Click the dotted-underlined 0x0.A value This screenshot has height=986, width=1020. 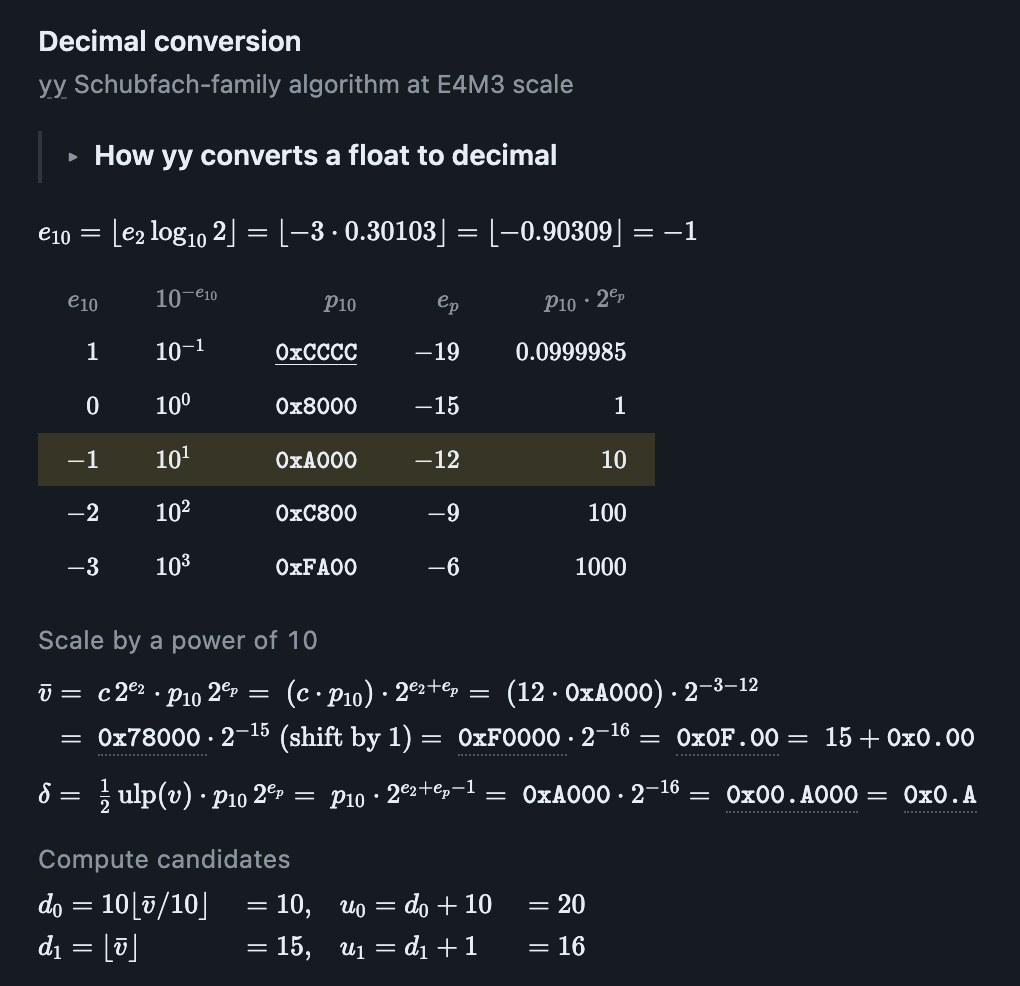point(940,795)
